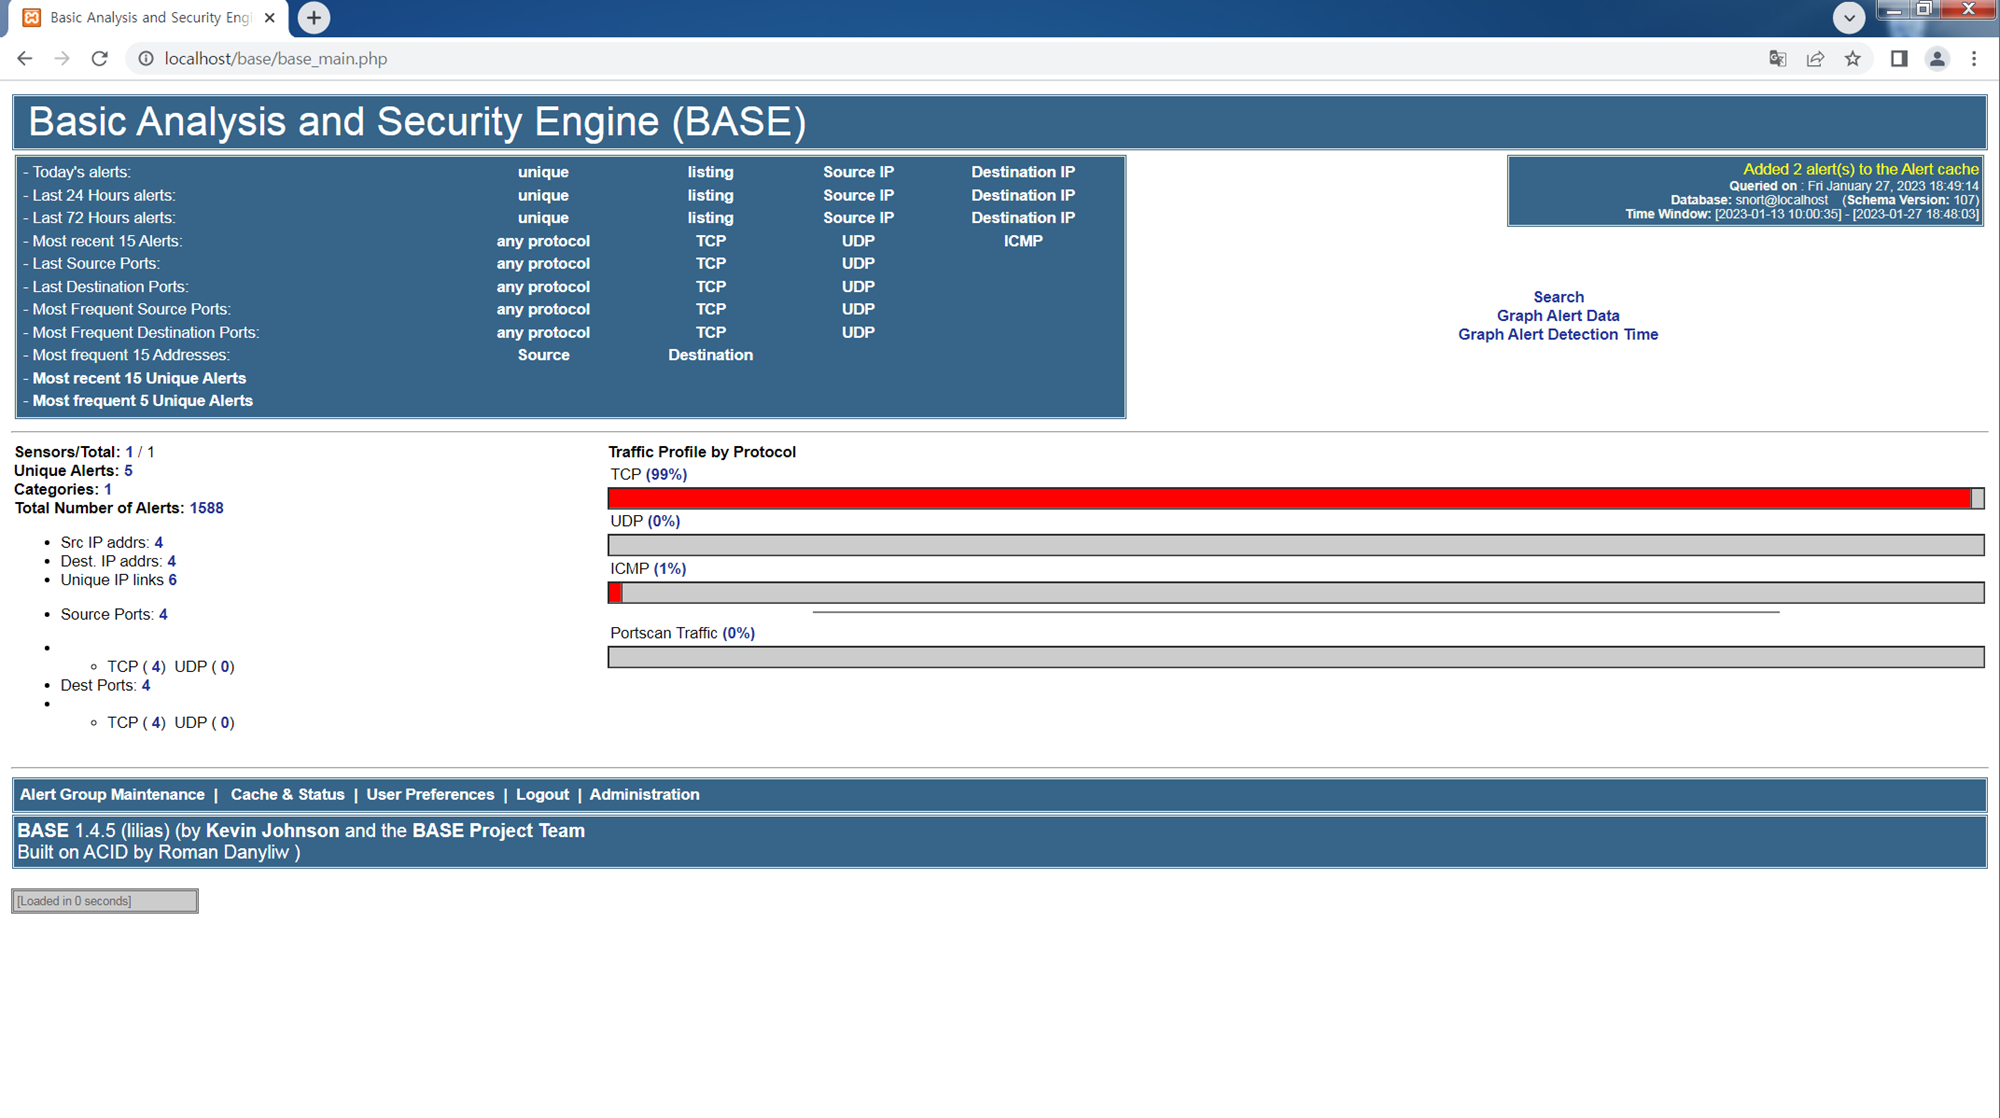The height and width of the screenshot is (1118, 2000).
Task: Open a new browser tab
Action: pyautogui.click(x=314, y=18)
